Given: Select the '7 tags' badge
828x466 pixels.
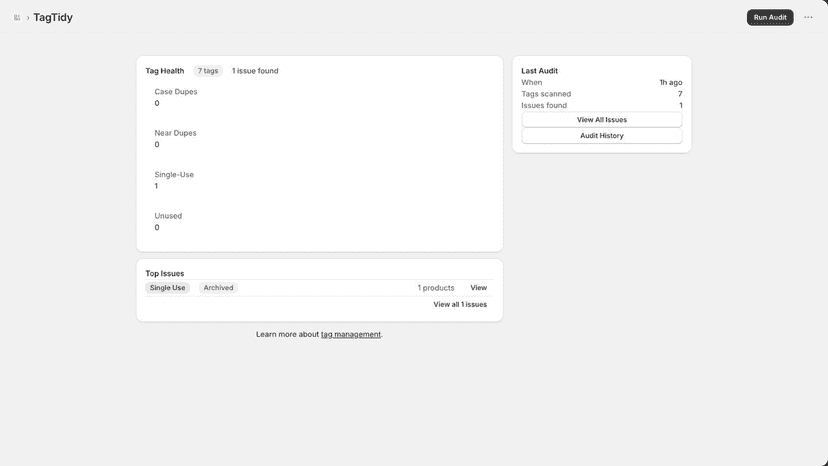Looking at the screenshot, I should [208, 71].
